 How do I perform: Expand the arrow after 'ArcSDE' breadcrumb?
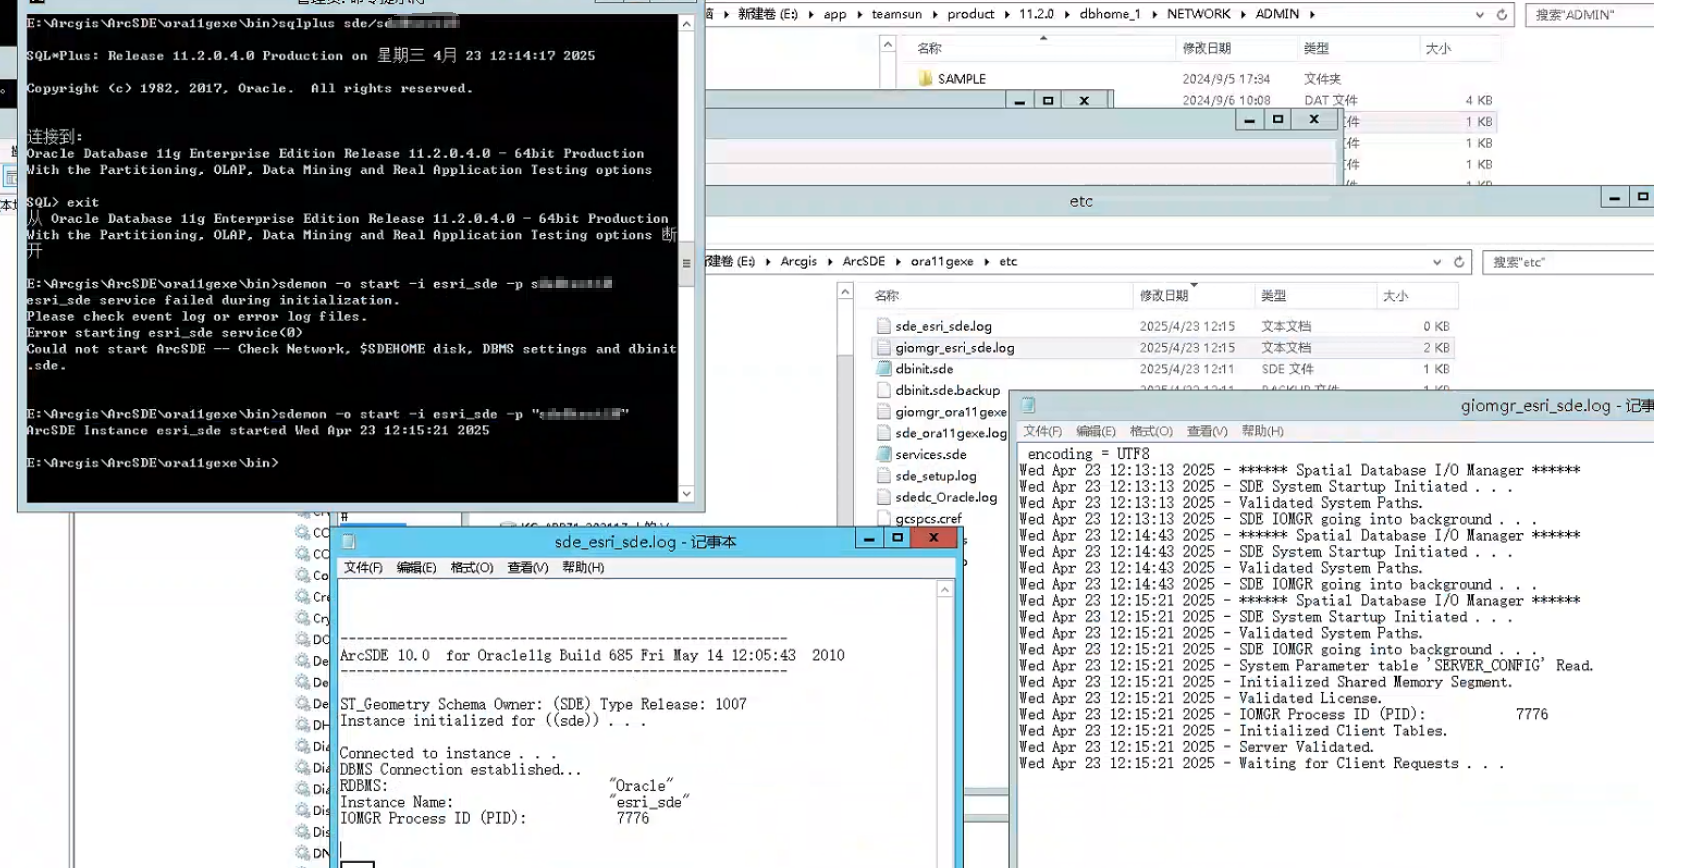tap(898, 262)
